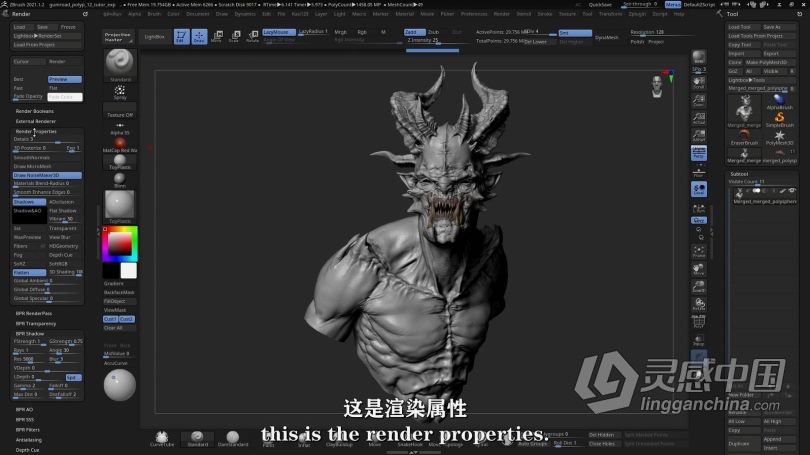Open the MatCap Red Wax material selector
810x455 pixels.
(120, 145)
